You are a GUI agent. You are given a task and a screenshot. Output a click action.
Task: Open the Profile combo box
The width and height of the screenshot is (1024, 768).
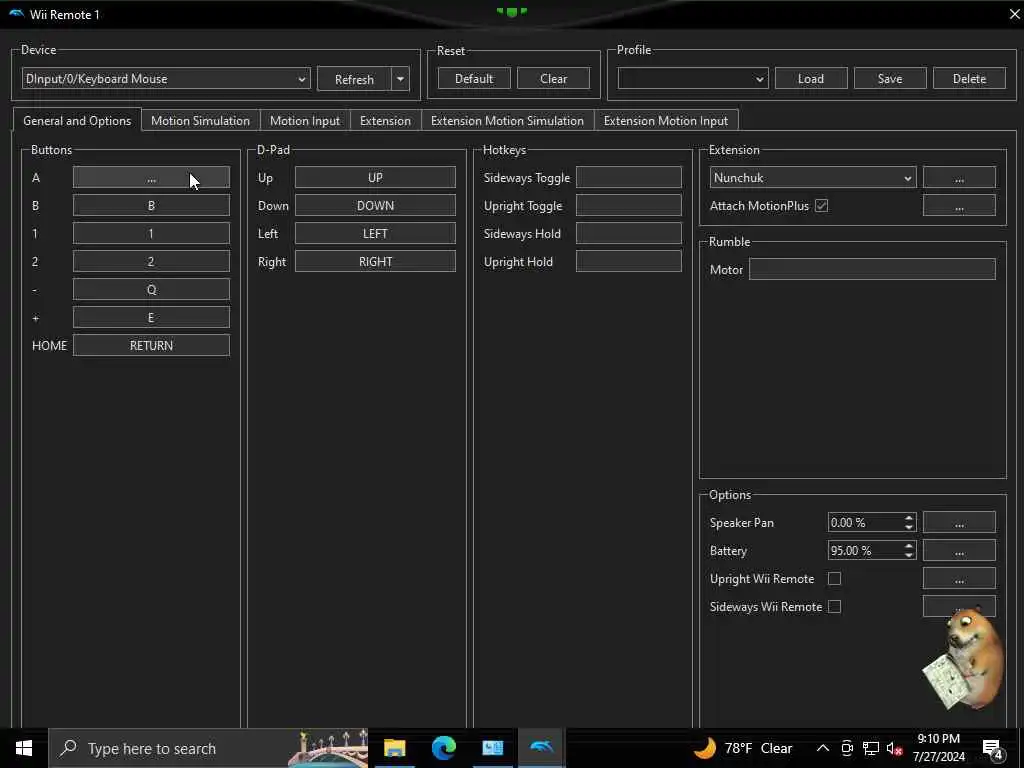693,79
